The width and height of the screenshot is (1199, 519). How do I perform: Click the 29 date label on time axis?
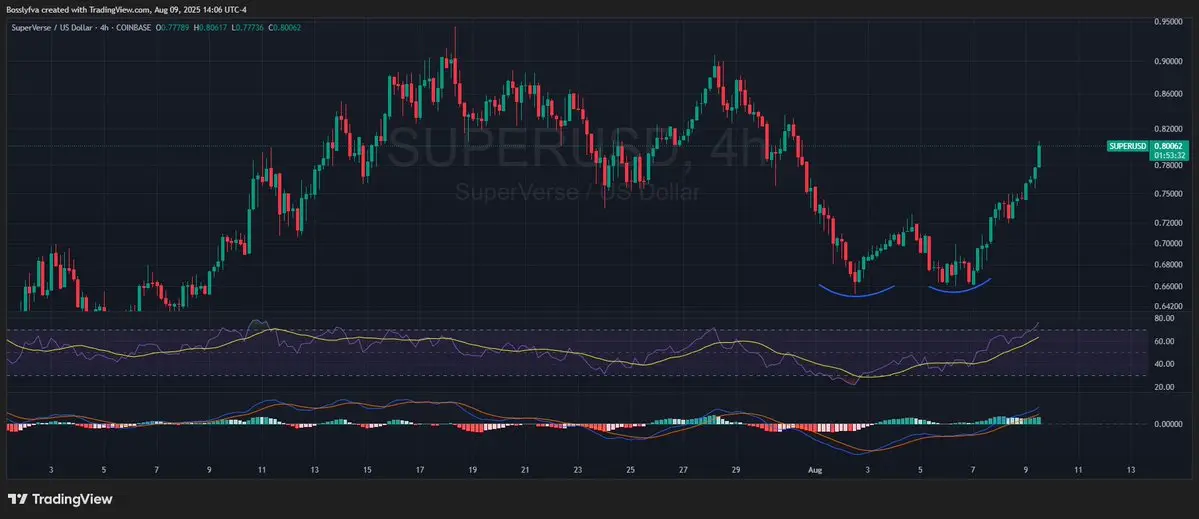(x=736, y=469)
